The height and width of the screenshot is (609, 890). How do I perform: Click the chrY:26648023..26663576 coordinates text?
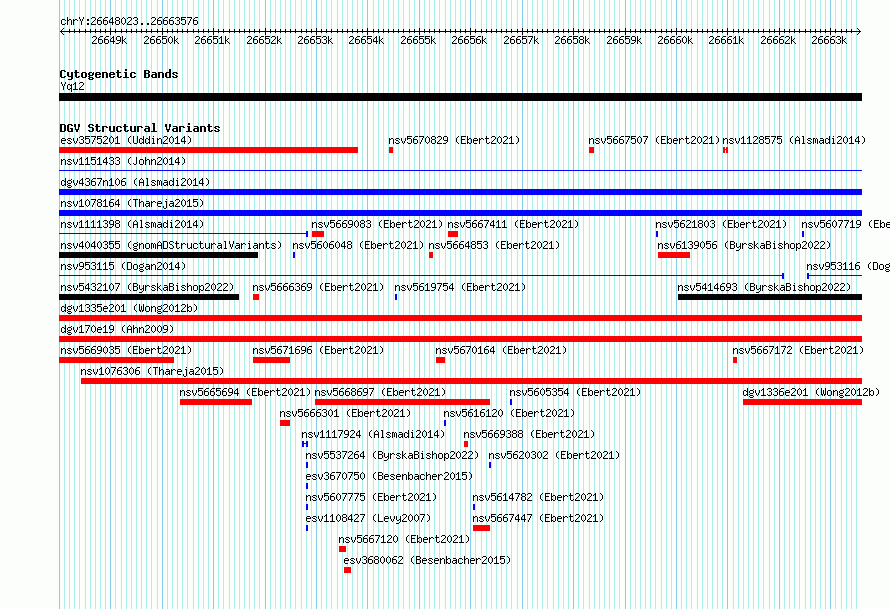coord(129,22)
